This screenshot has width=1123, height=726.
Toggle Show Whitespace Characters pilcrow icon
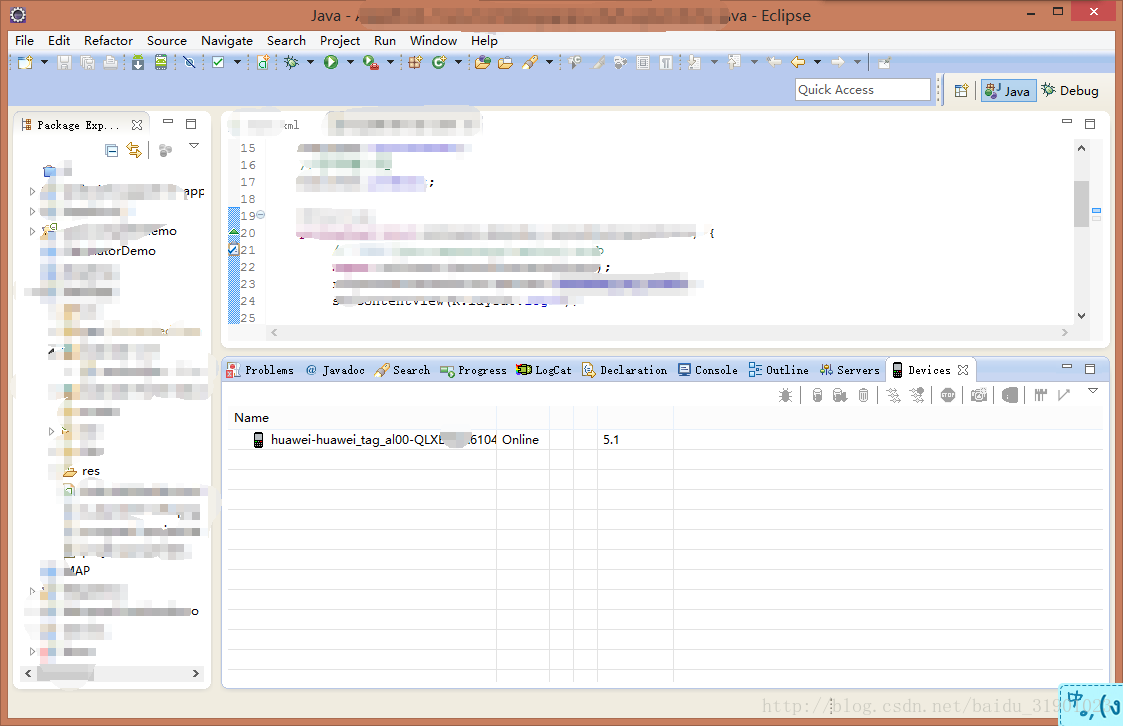[666, 63]
